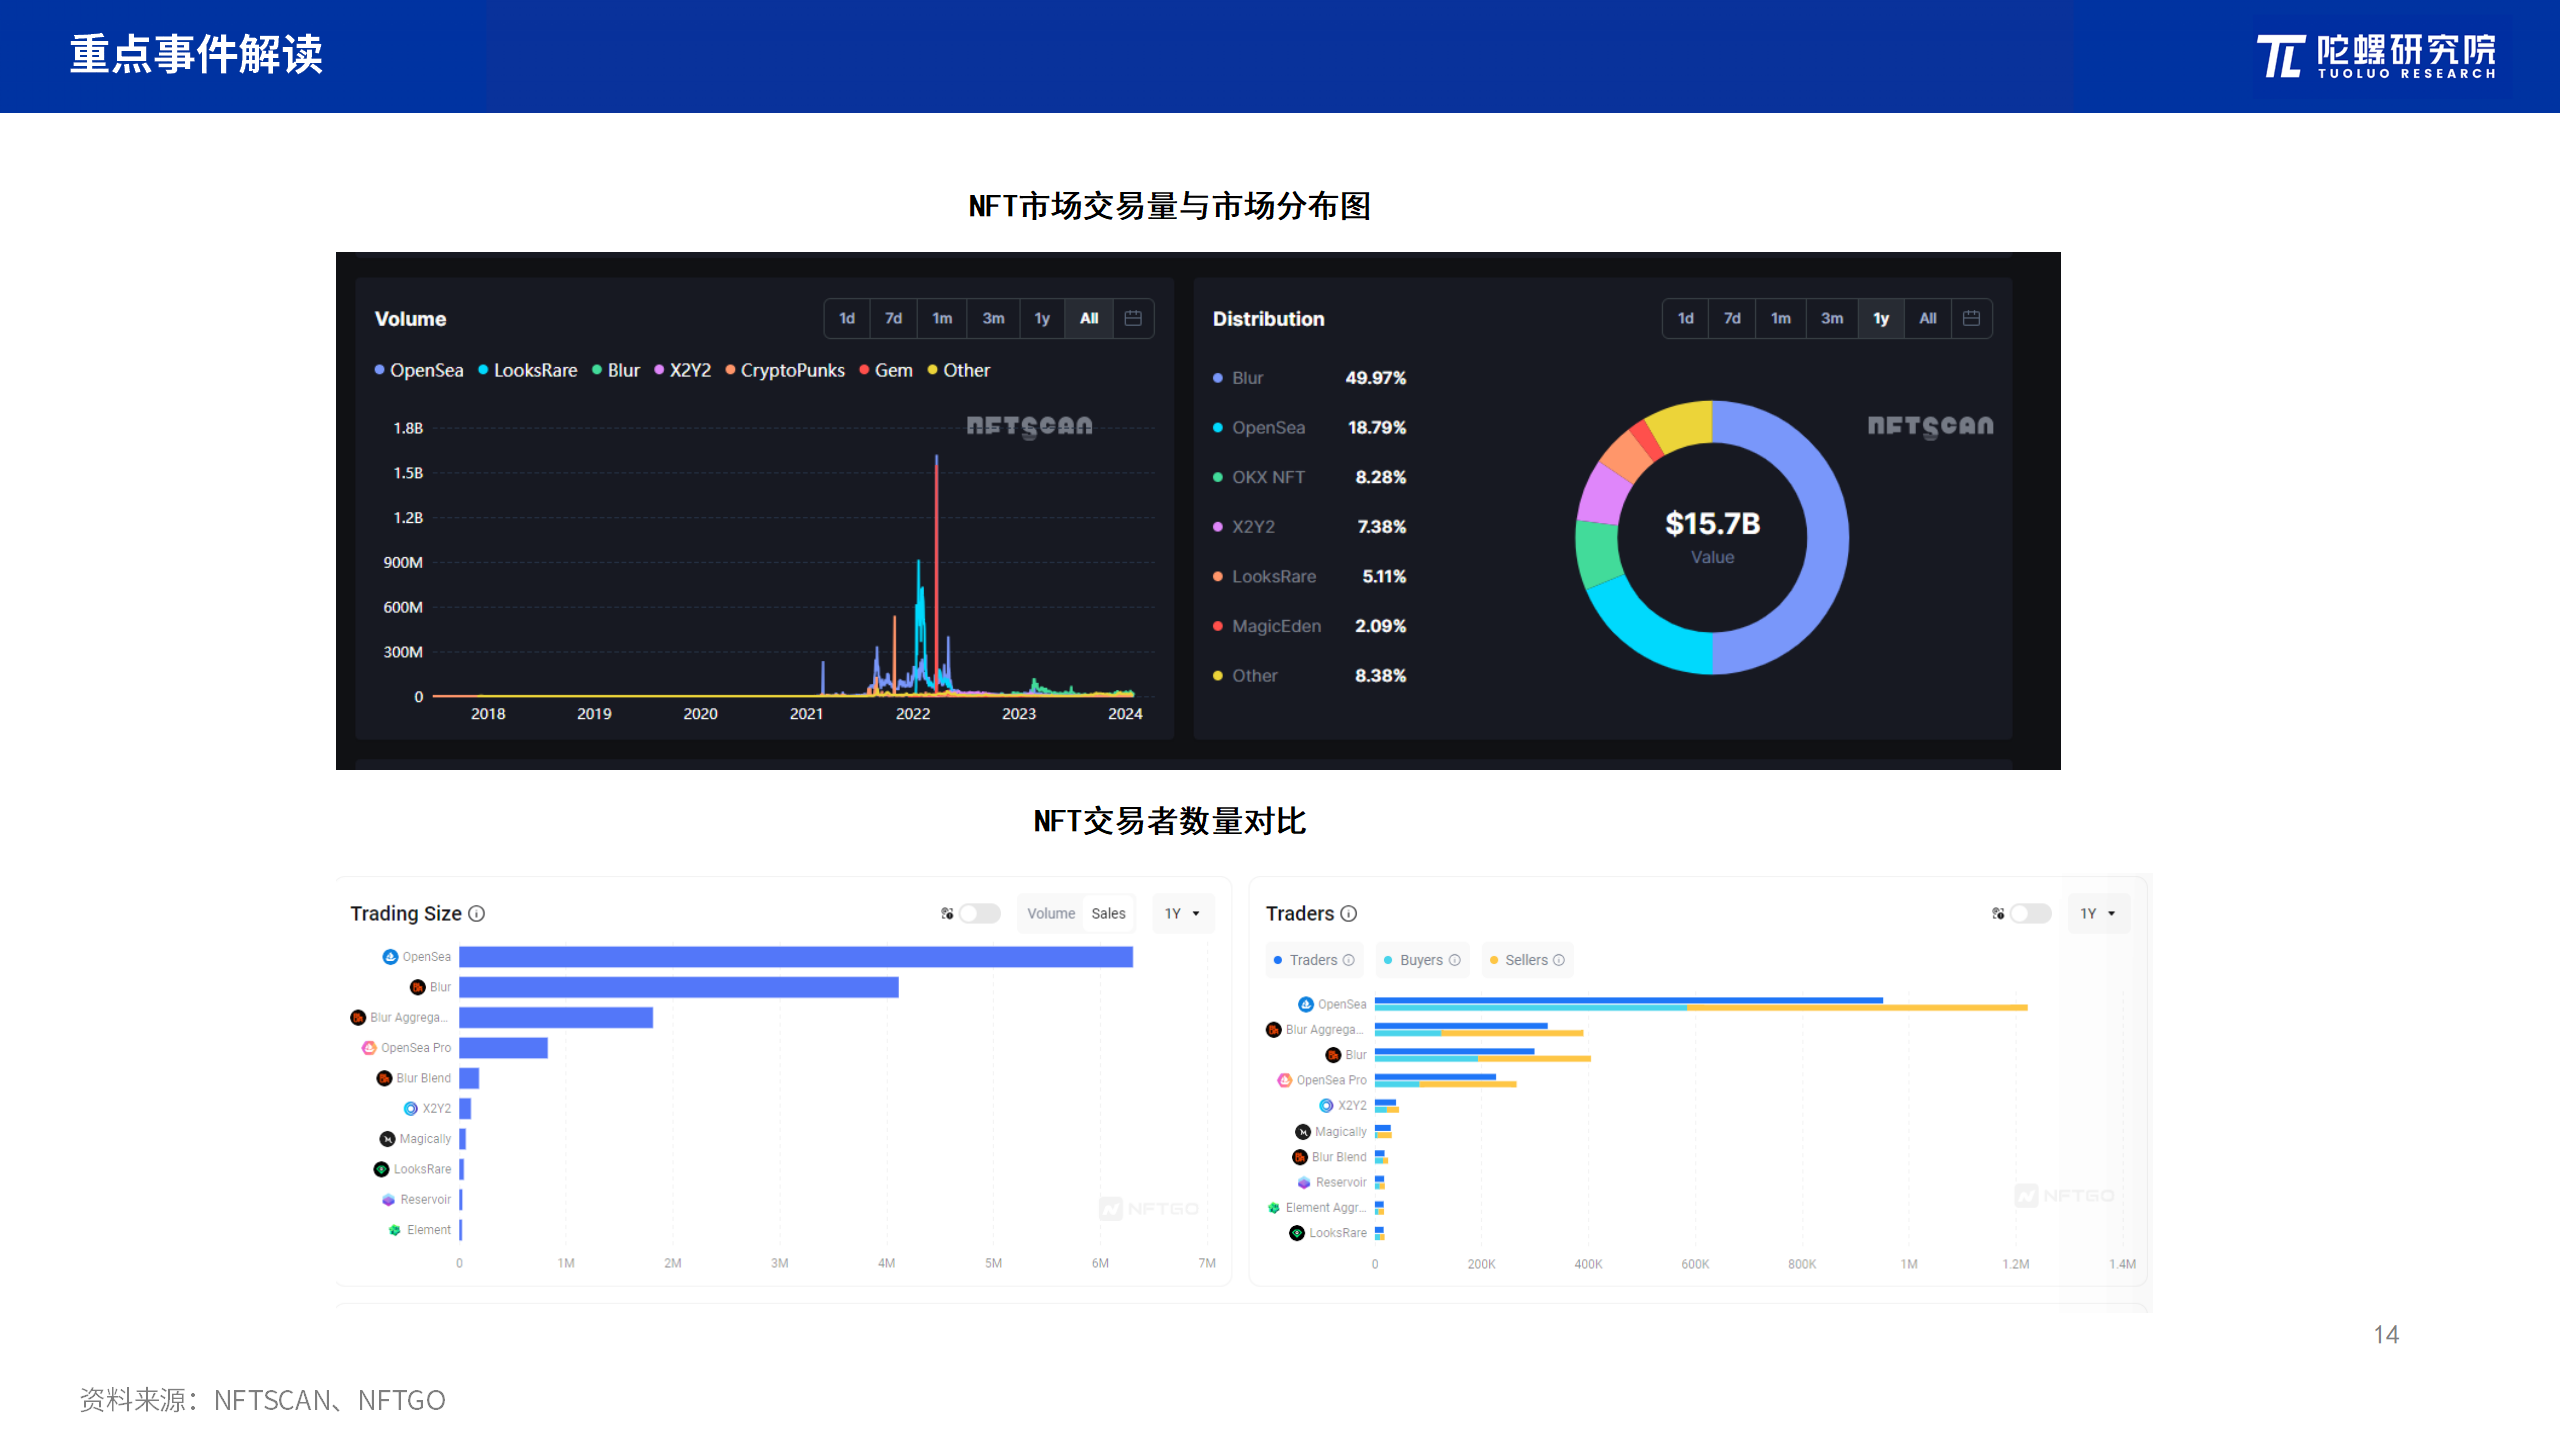Select All range in Volume panel
This screenshot has height=1440, width=2560.
pyautogui.click(x=1089, y=318)
